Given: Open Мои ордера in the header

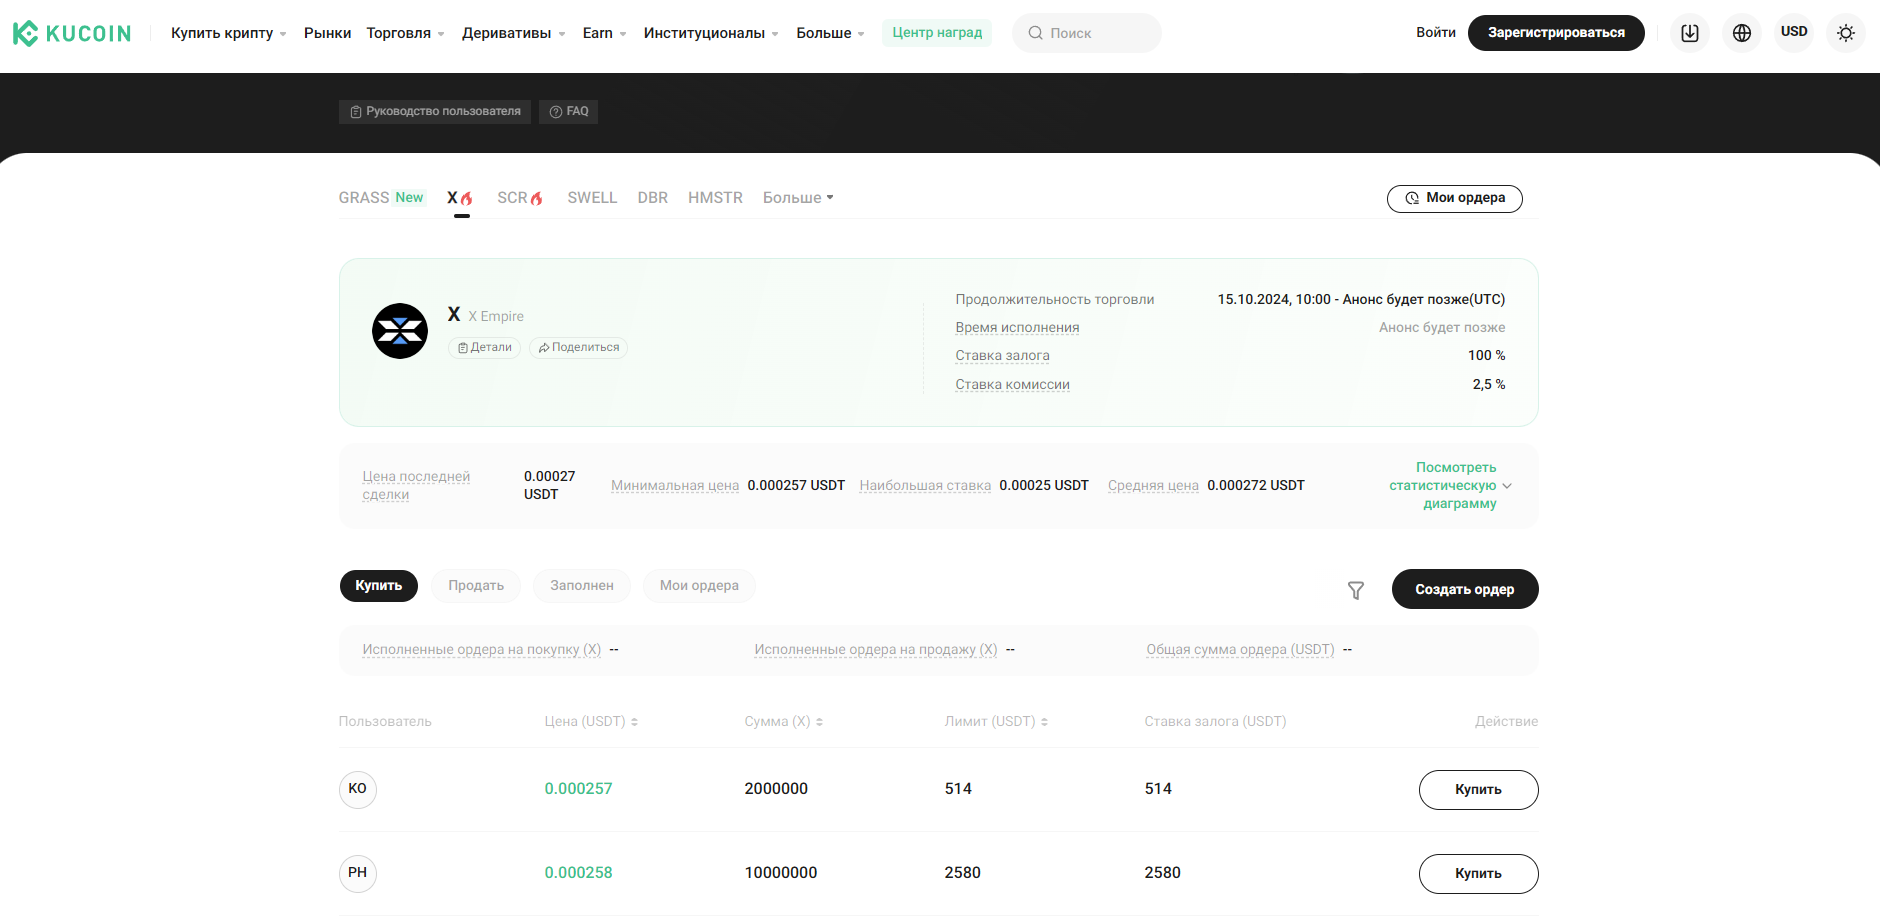Looking at the screenshot, I should [x=1455, y=199].
